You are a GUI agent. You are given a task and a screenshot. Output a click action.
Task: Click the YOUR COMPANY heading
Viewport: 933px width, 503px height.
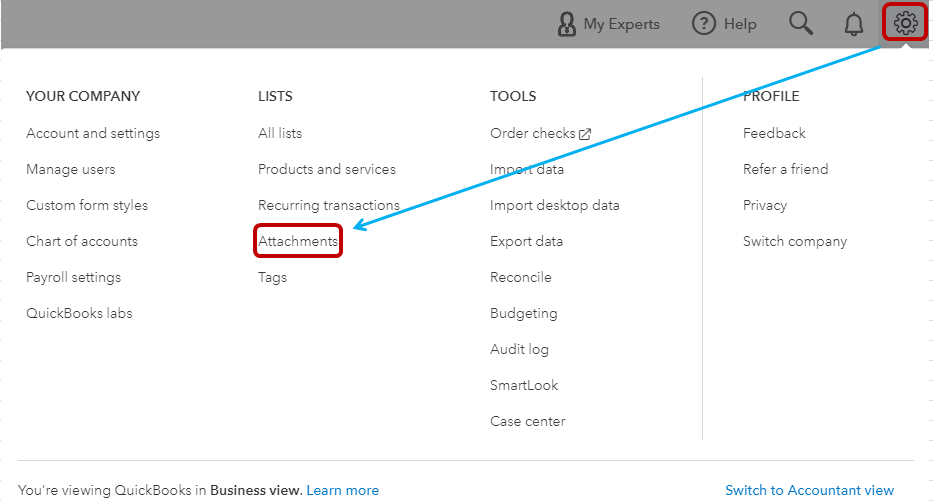[x=83, y=96]
